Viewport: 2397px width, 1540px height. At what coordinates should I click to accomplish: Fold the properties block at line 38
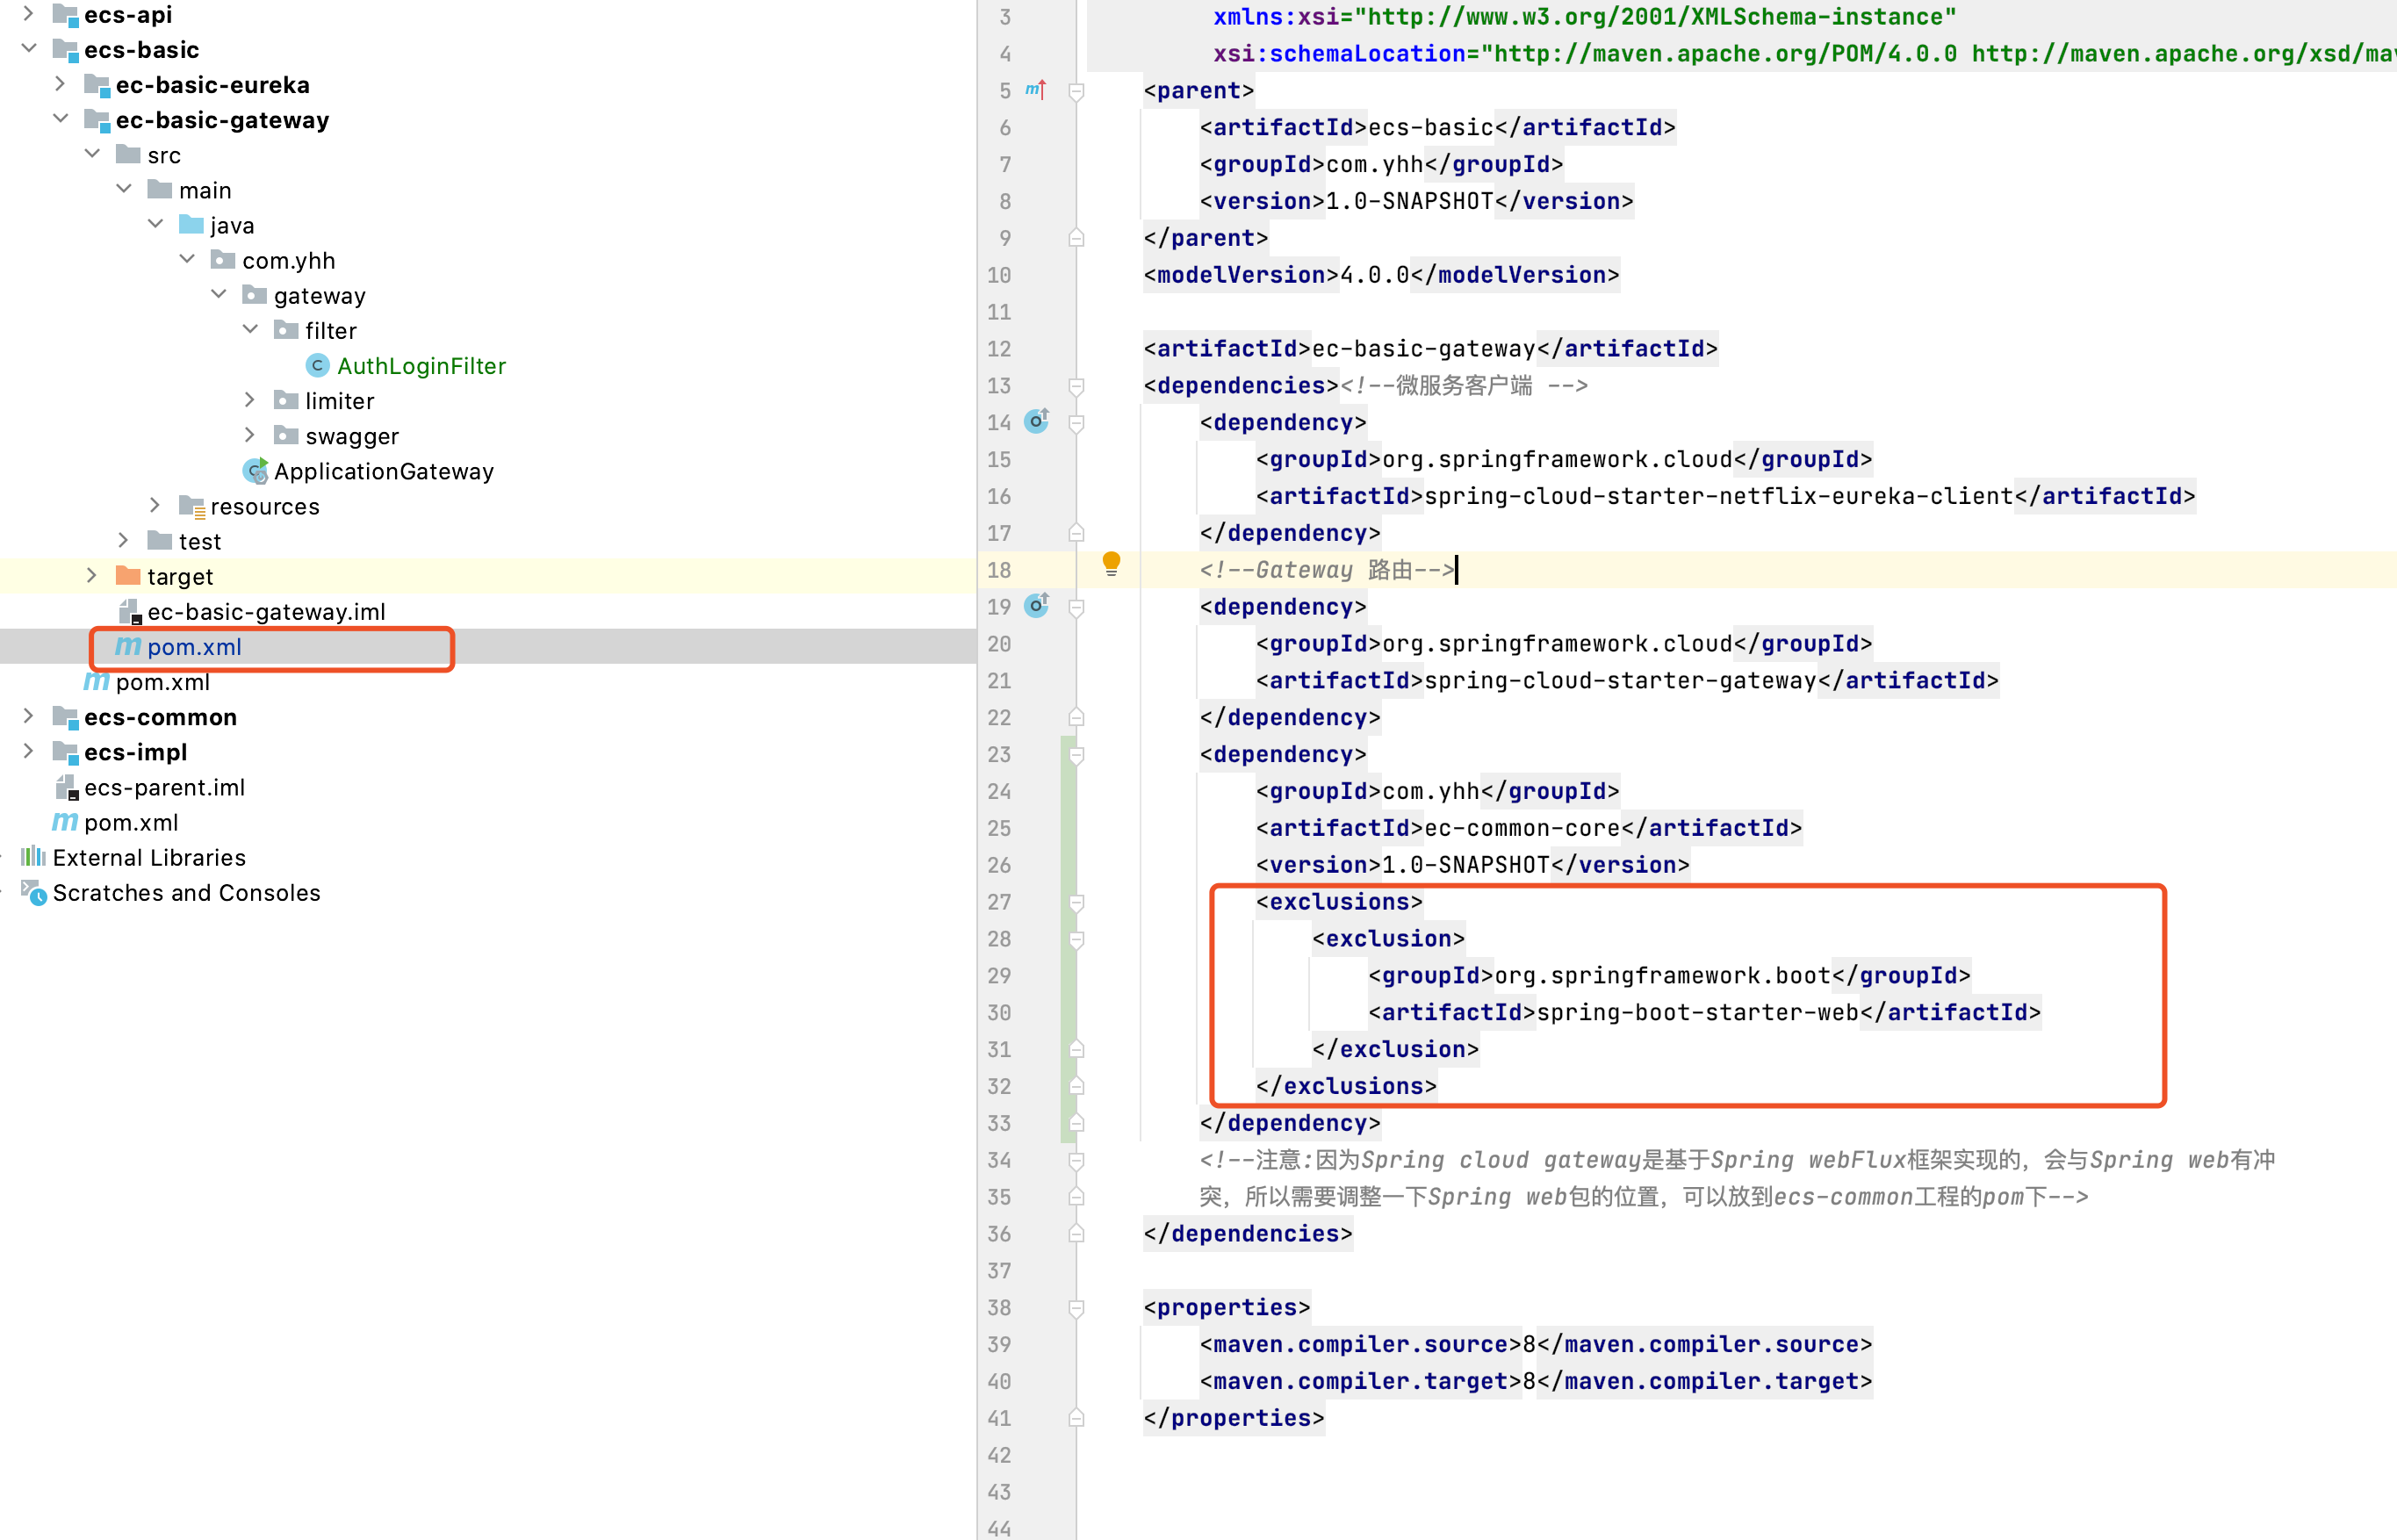[x=1077, y=1308]
